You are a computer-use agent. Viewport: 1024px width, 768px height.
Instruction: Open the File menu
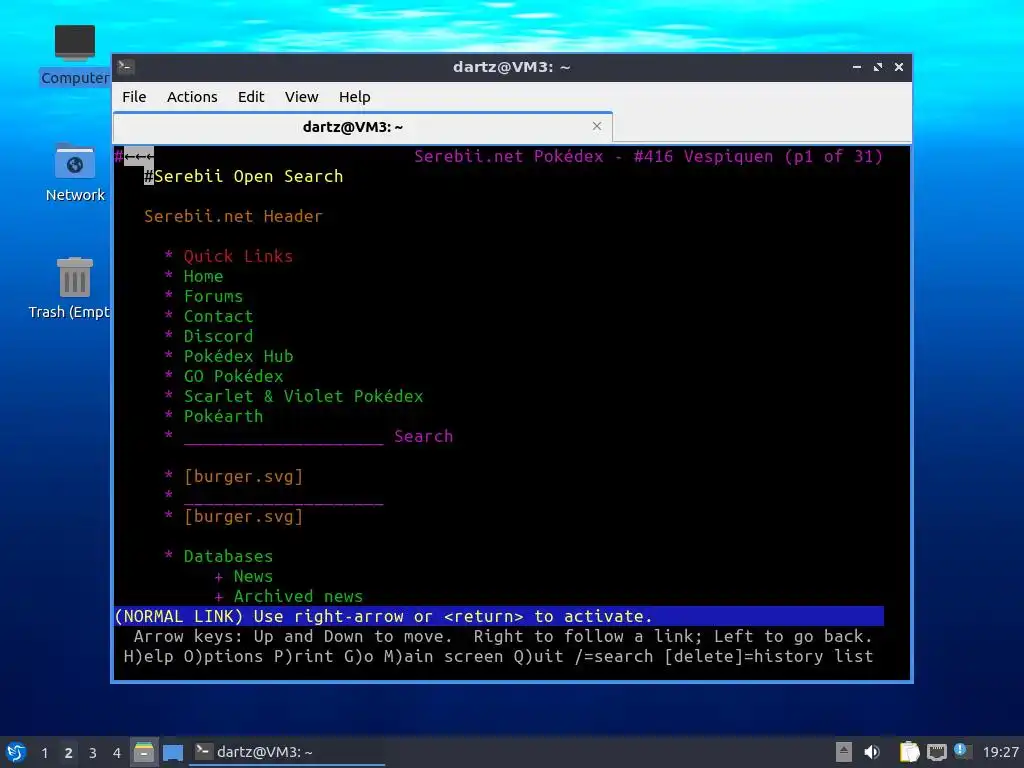click(x=134, y=97)
